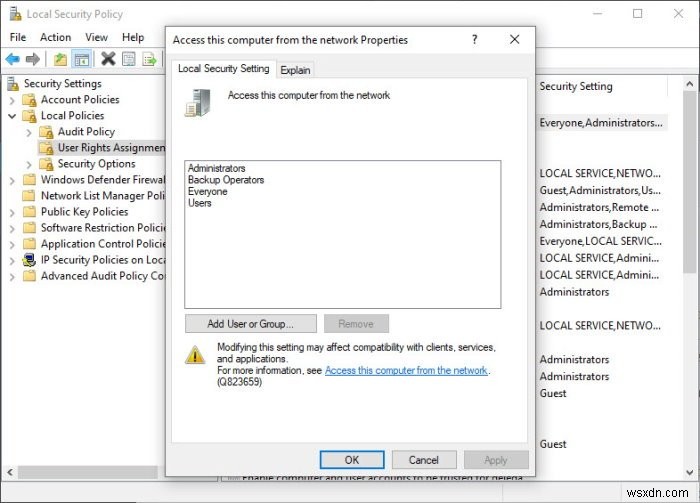Switch to the Explain tab
The height and width of the screenshot is (503, 700).
pos(295,70)
